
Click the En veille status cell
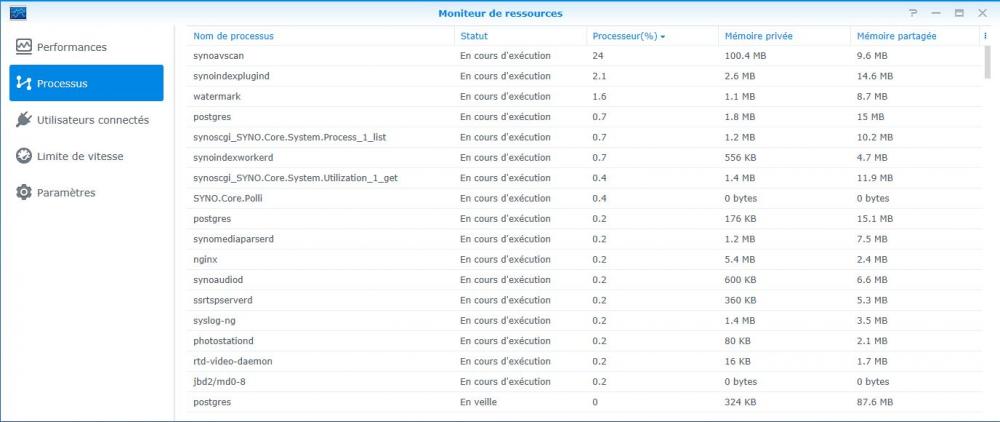click(478, 402)
